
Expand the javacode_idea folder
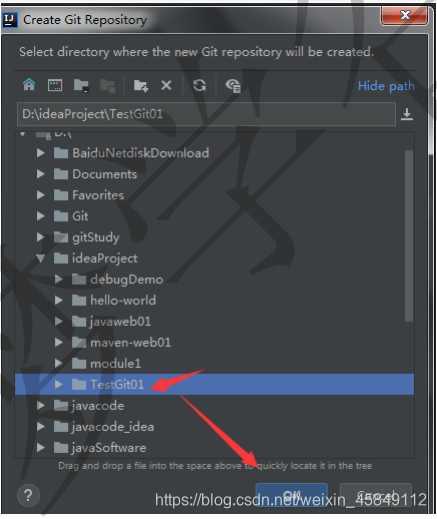pyautogui.click(x=41, y=427)
